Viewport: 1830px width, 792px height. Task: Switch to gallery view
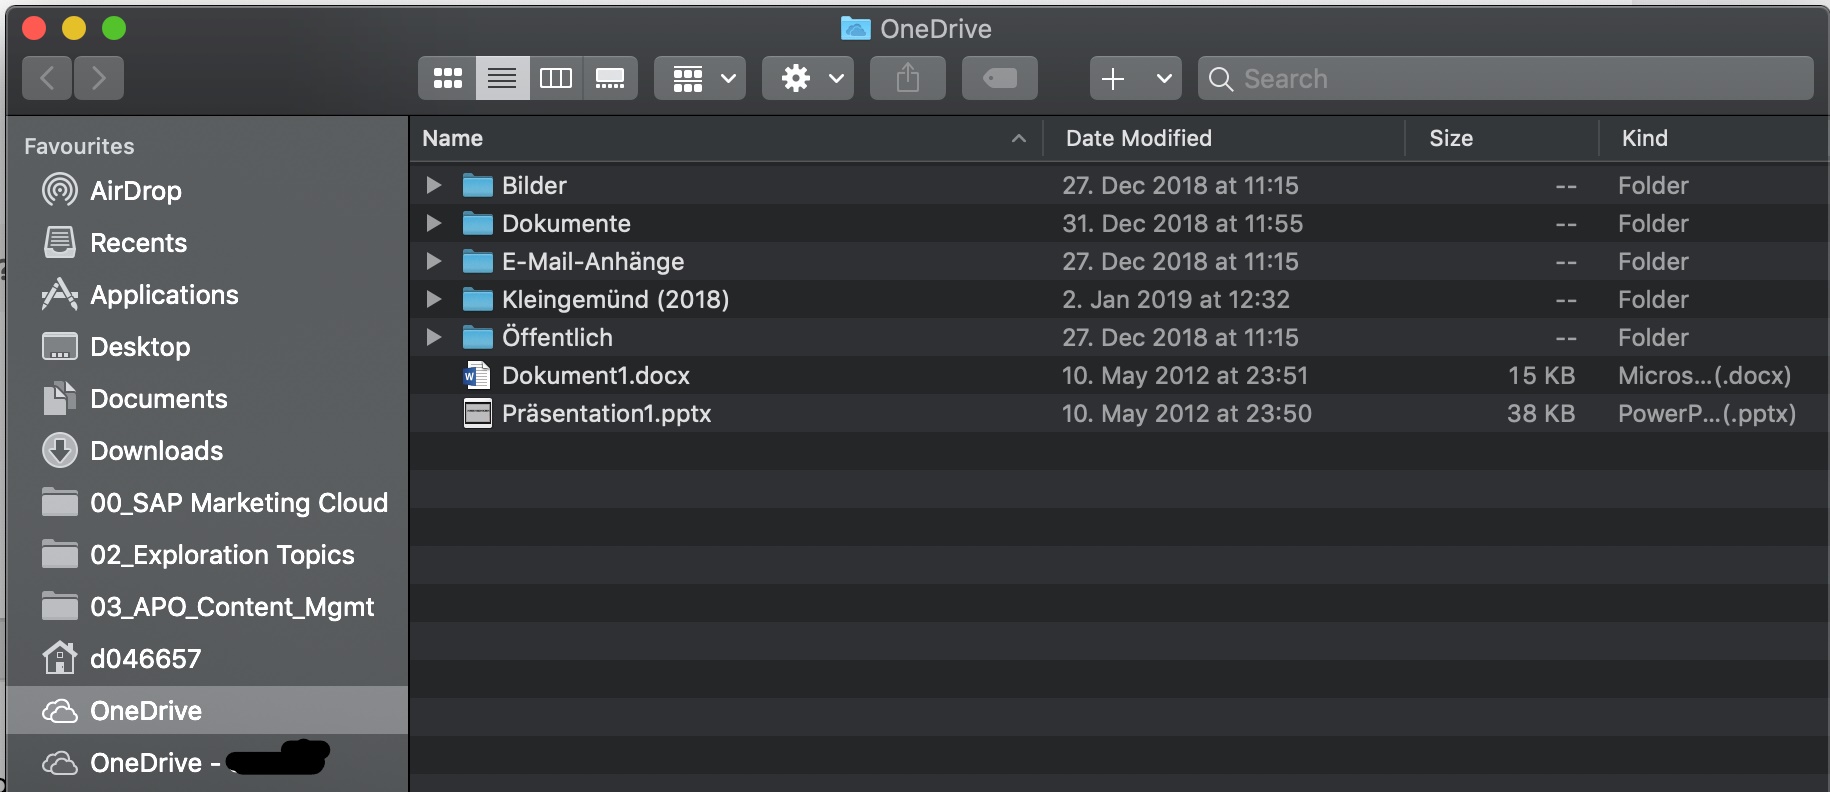610,78
